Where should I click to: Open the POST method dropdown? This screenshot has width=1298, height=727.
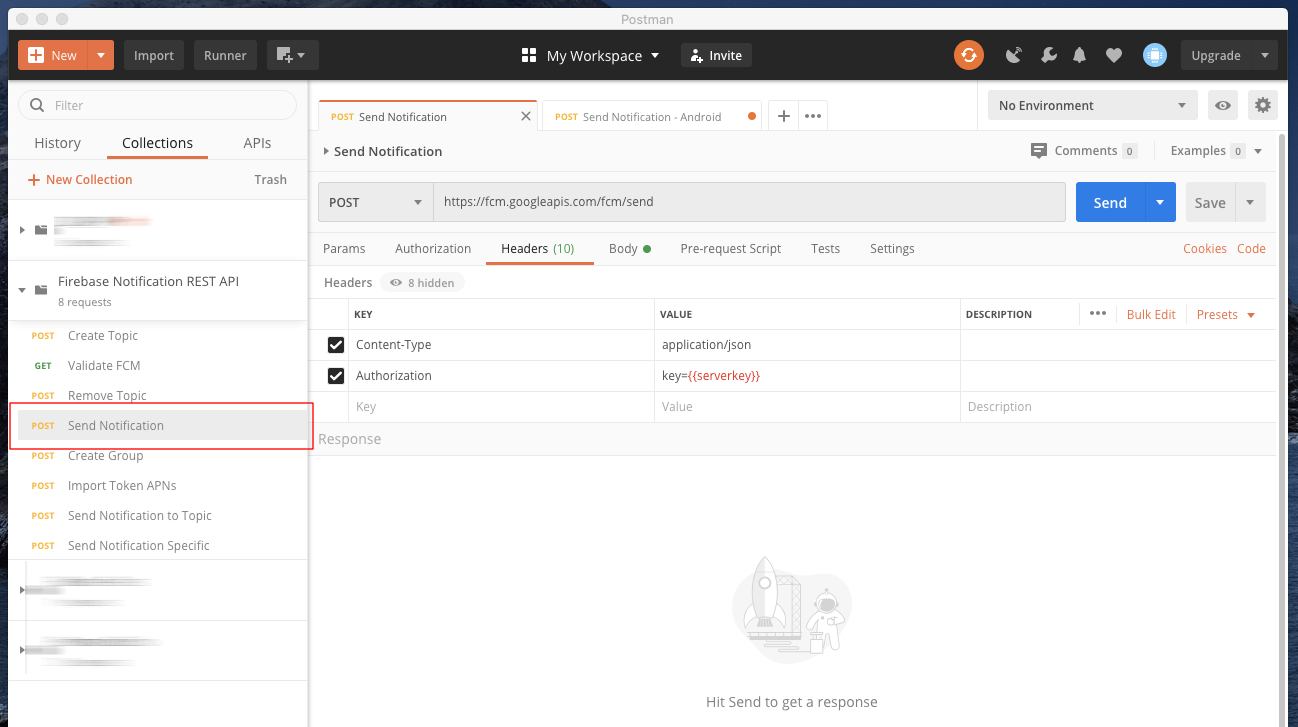375,202
